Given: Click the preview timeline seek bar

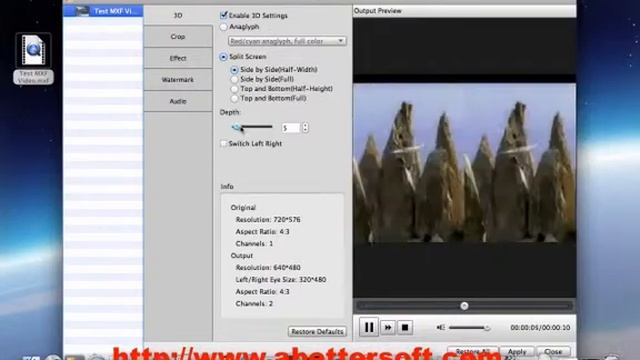Looking at the screenshot, I should pyautogui.click(x=464, y=306).
